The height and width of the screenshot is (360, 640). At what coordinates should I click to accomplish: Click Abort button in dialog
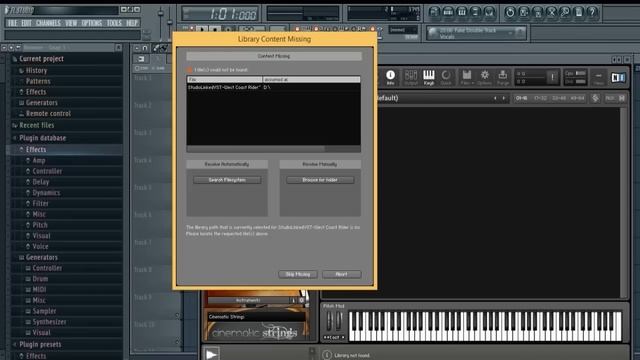(341, 274)
